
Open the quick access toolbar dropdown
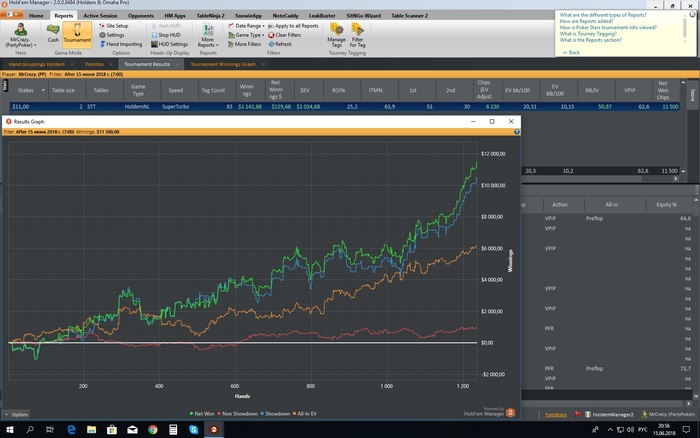tap(16, 15)
